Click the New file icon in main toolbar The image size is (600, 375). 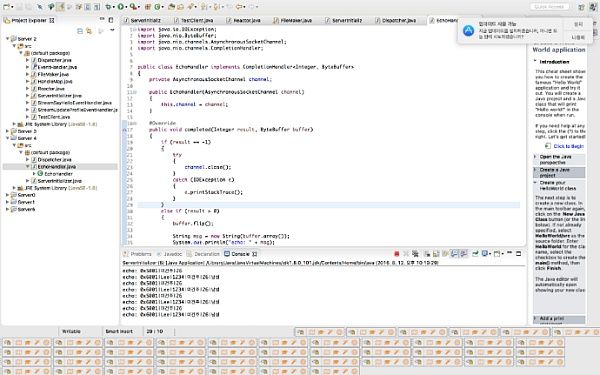point(7,7)
